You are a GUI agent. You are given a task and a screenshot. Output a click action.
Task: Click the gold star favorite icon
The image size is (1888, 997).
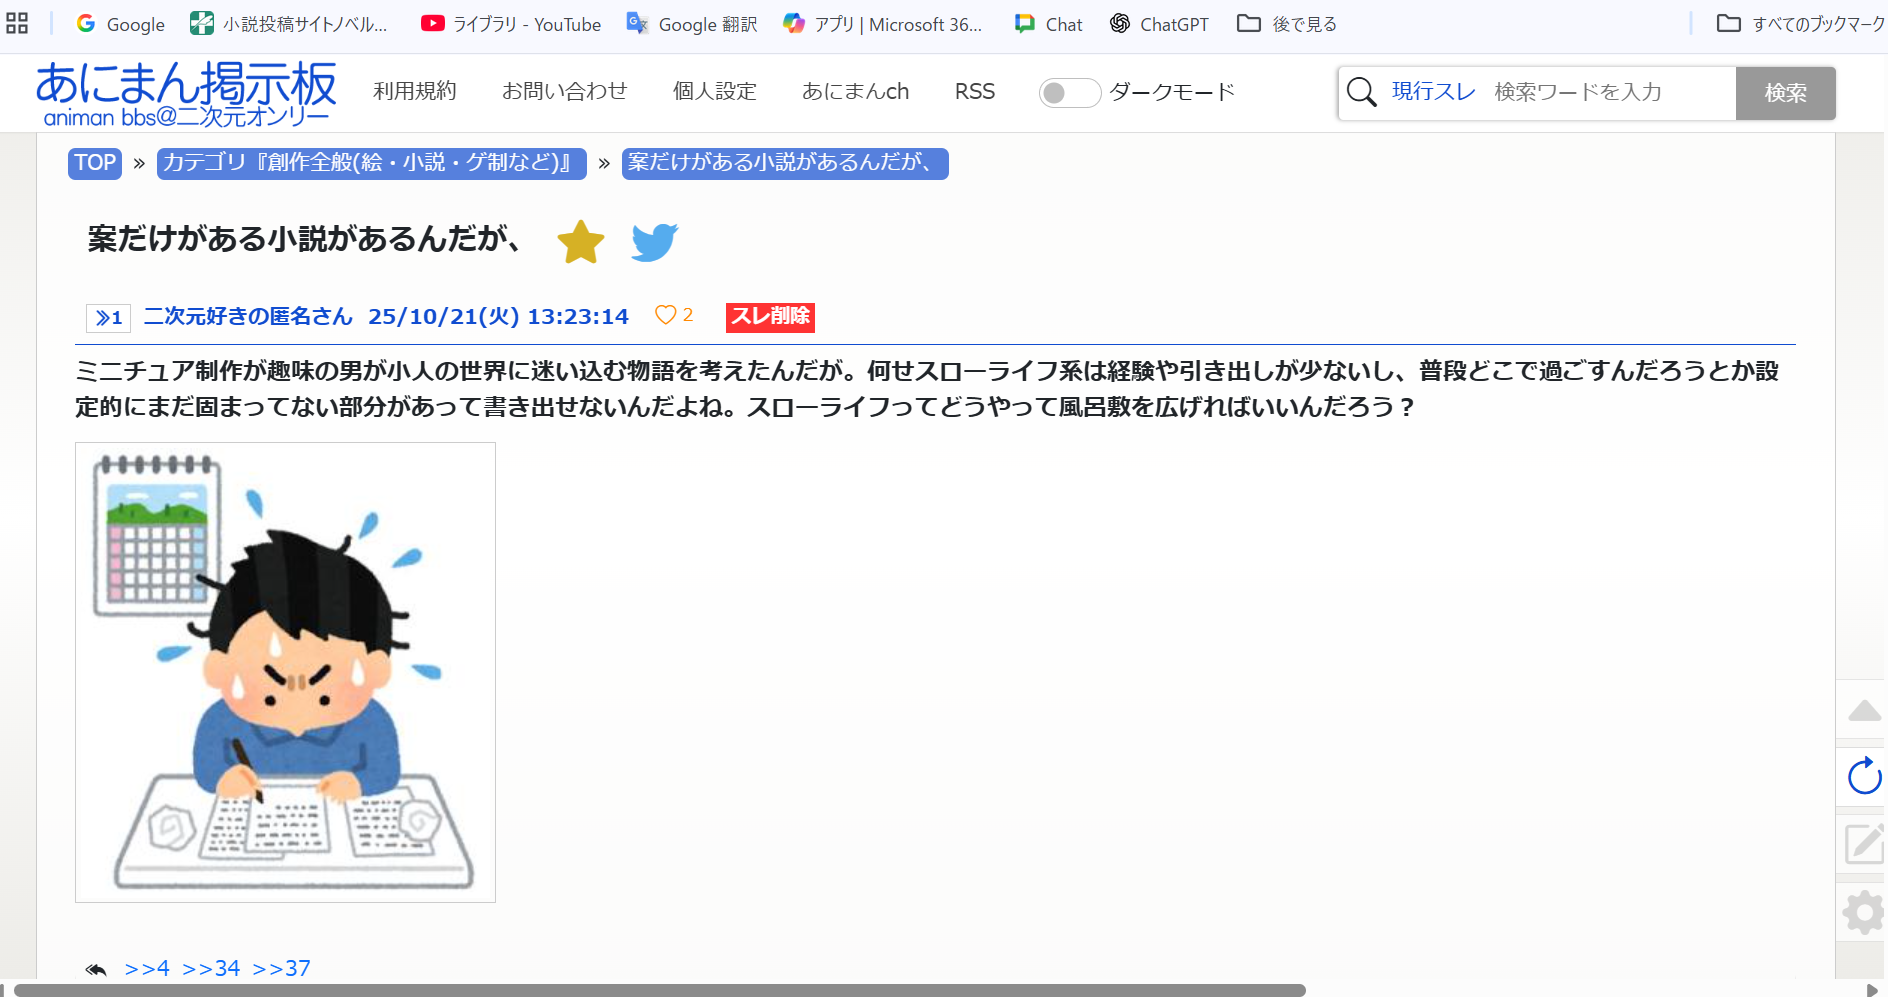pos(580,242)
